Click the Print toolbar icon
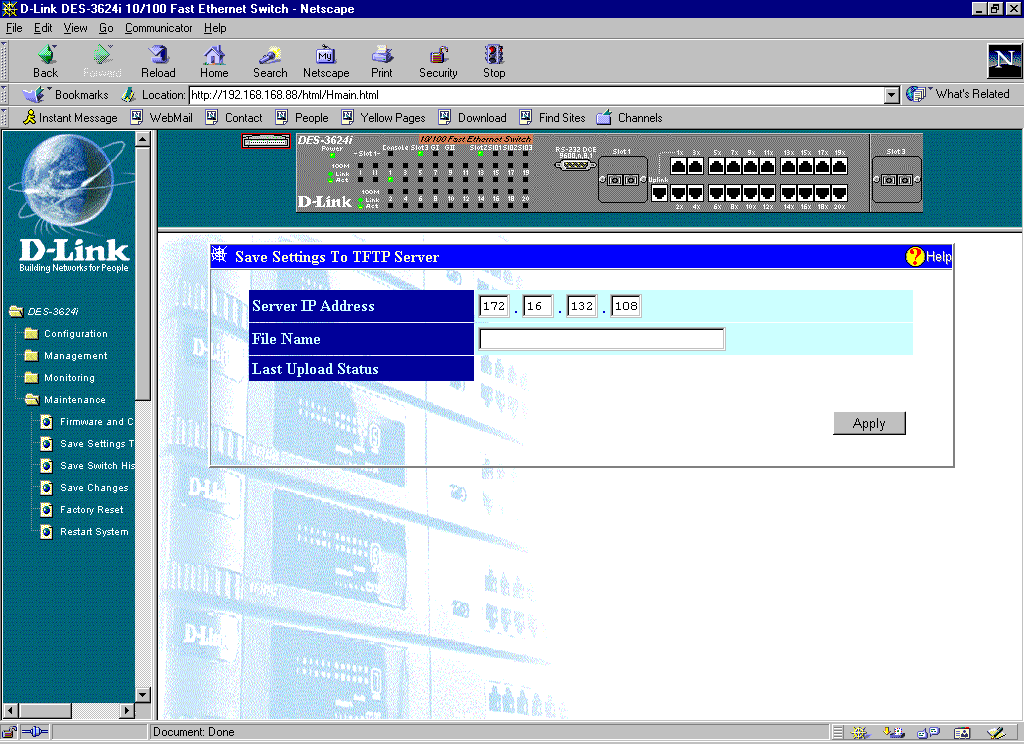1024x744 pixels. point(382,56)
